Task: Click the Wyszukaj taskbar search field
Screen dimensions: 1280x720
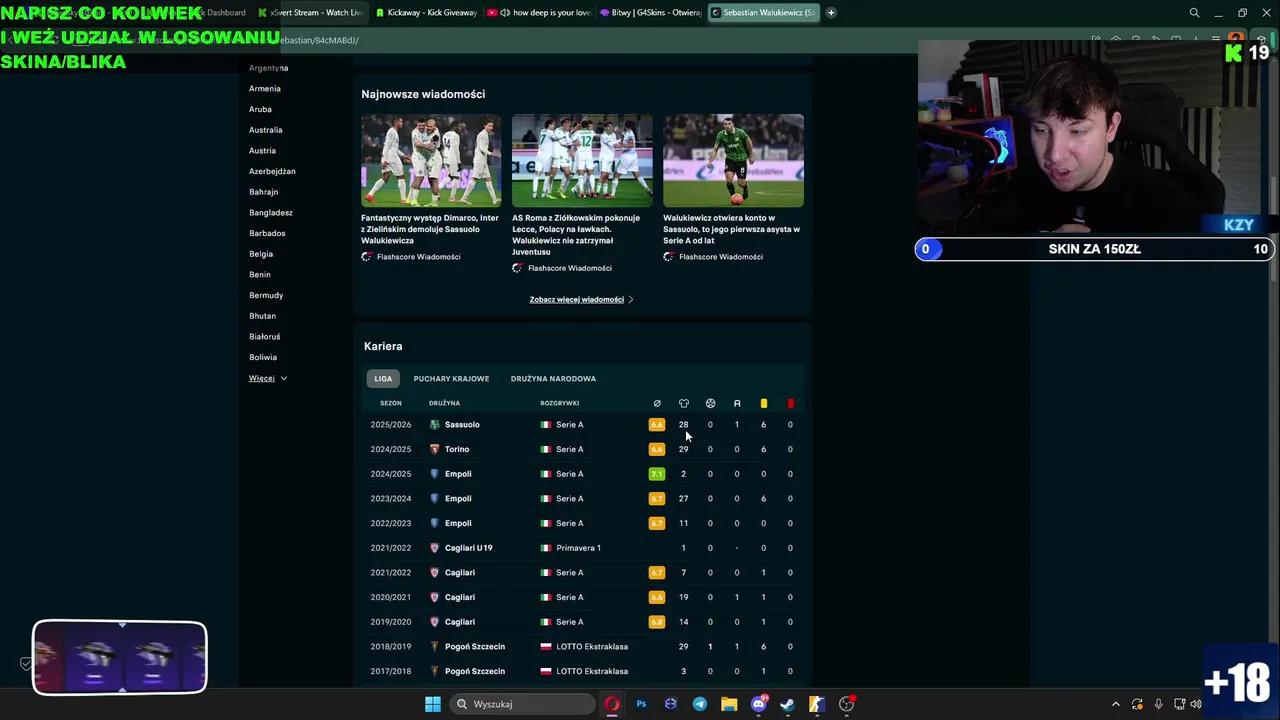Action: point(520,704)
